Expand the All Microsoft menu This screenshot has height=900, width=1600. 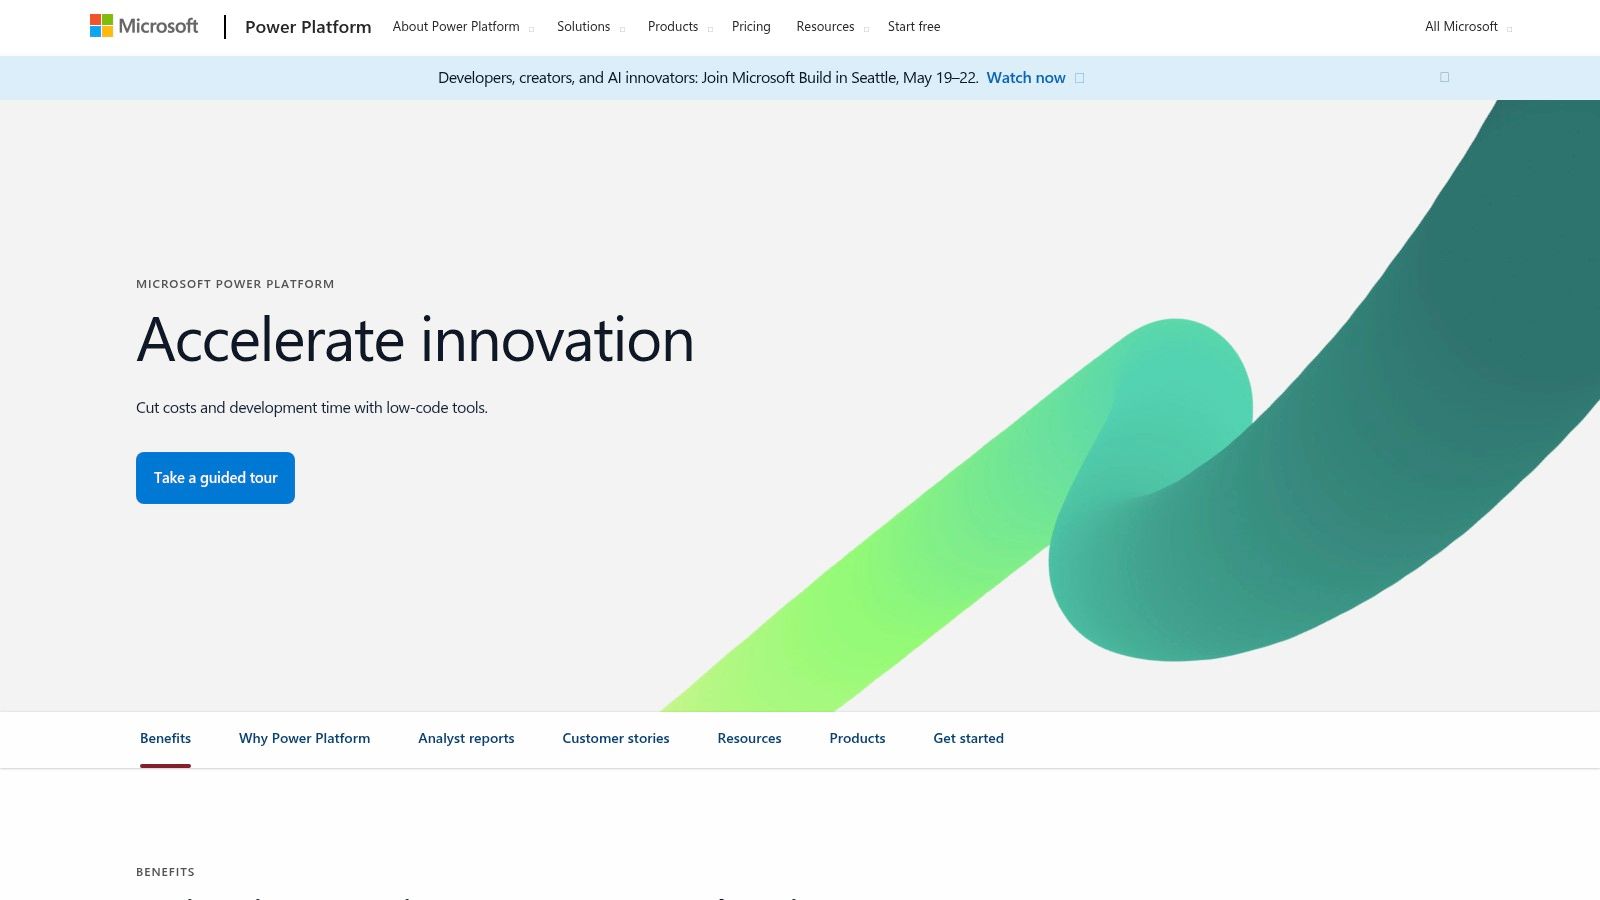(x=1468, y=27)
